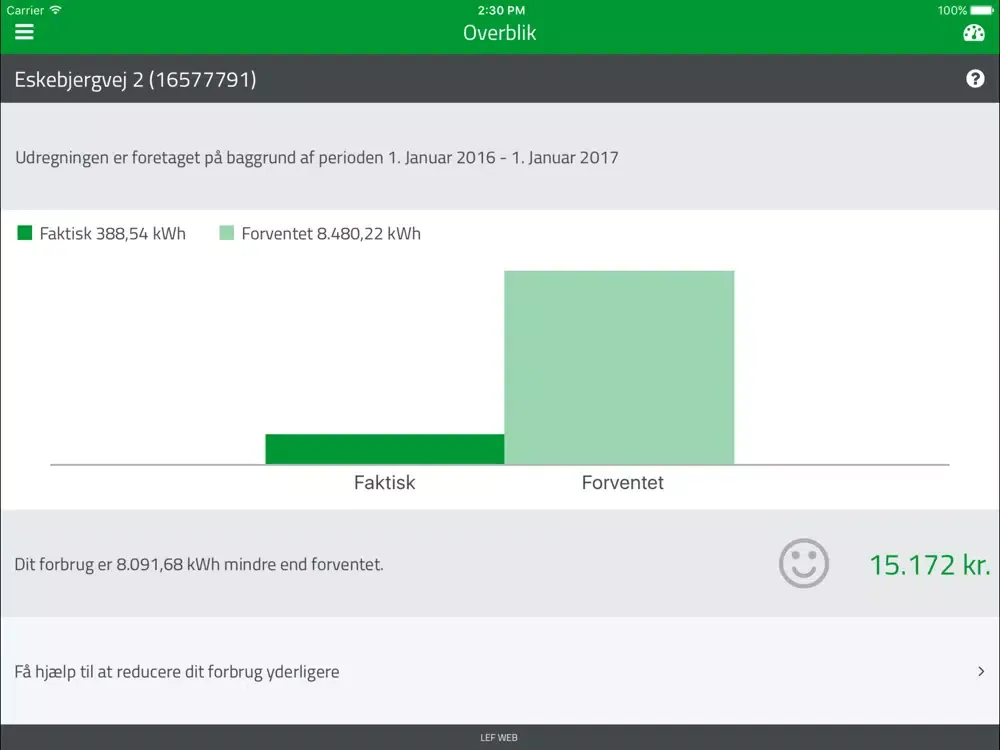The height and width of the screenshot is (750, 1000).
Task: Tap the Faktisk axis label
Action: [385, 482]
